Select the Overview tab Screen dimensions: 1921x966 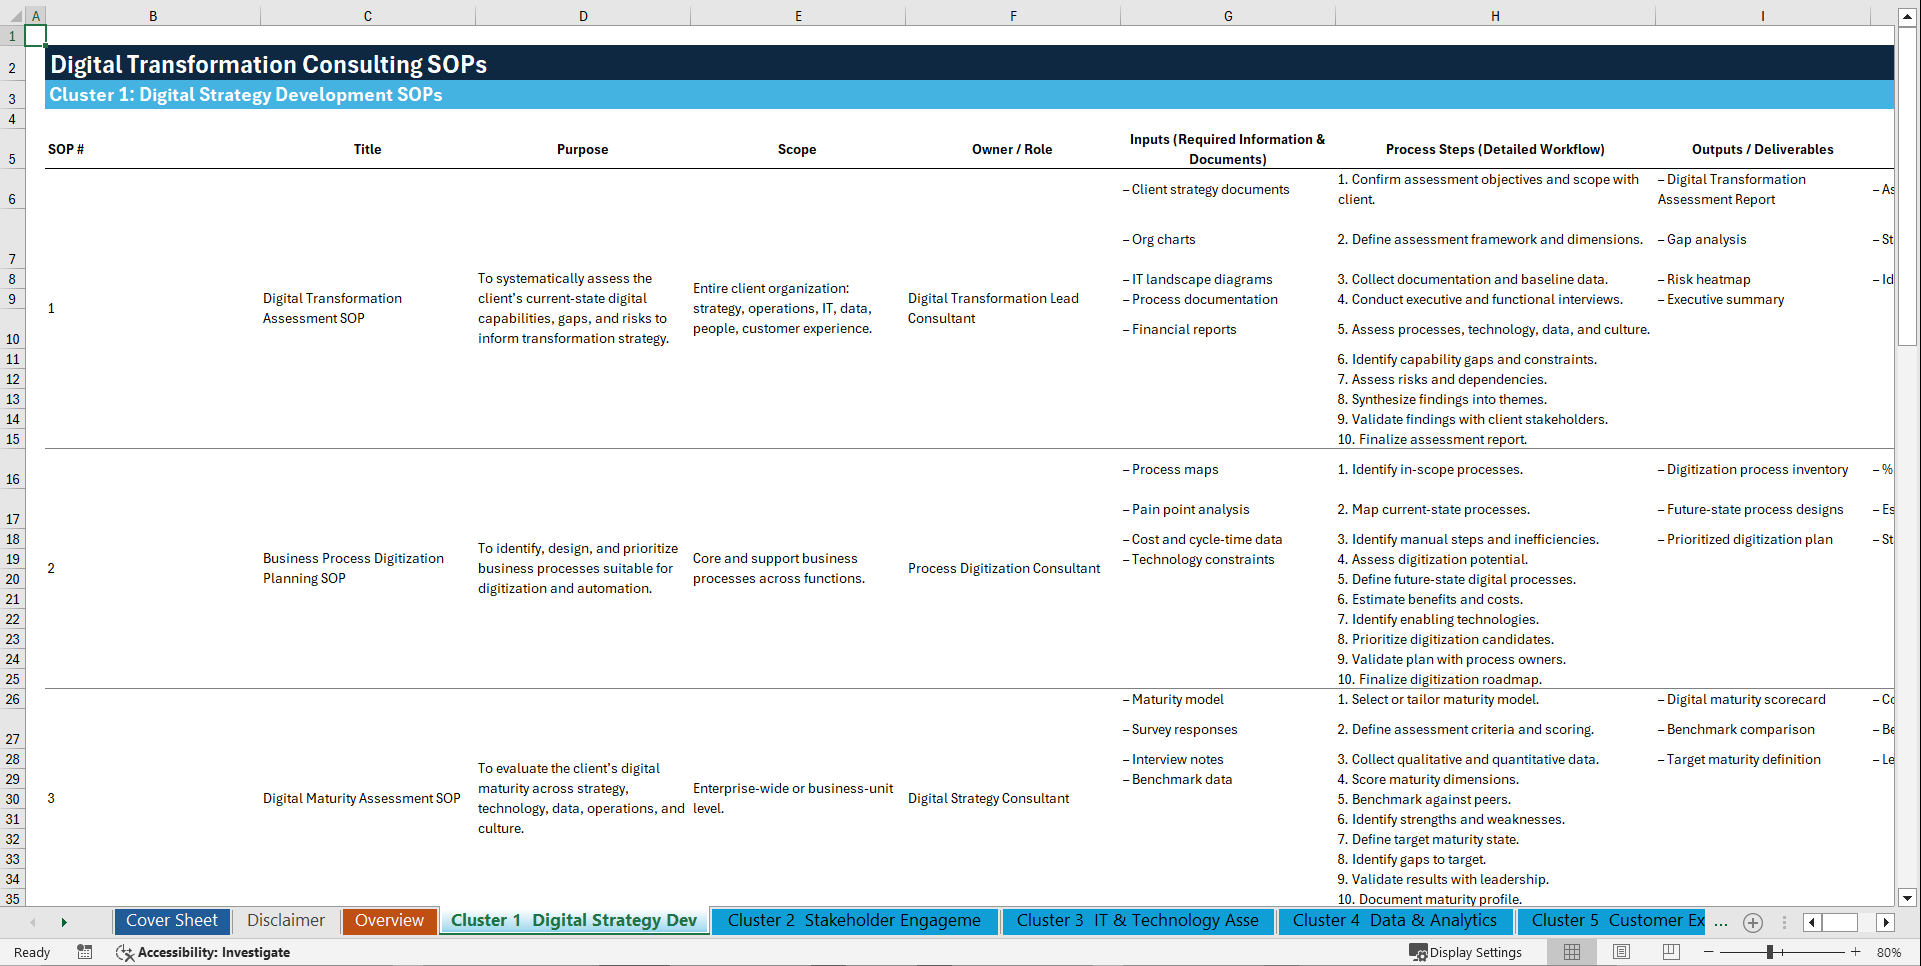coord(389,921)
